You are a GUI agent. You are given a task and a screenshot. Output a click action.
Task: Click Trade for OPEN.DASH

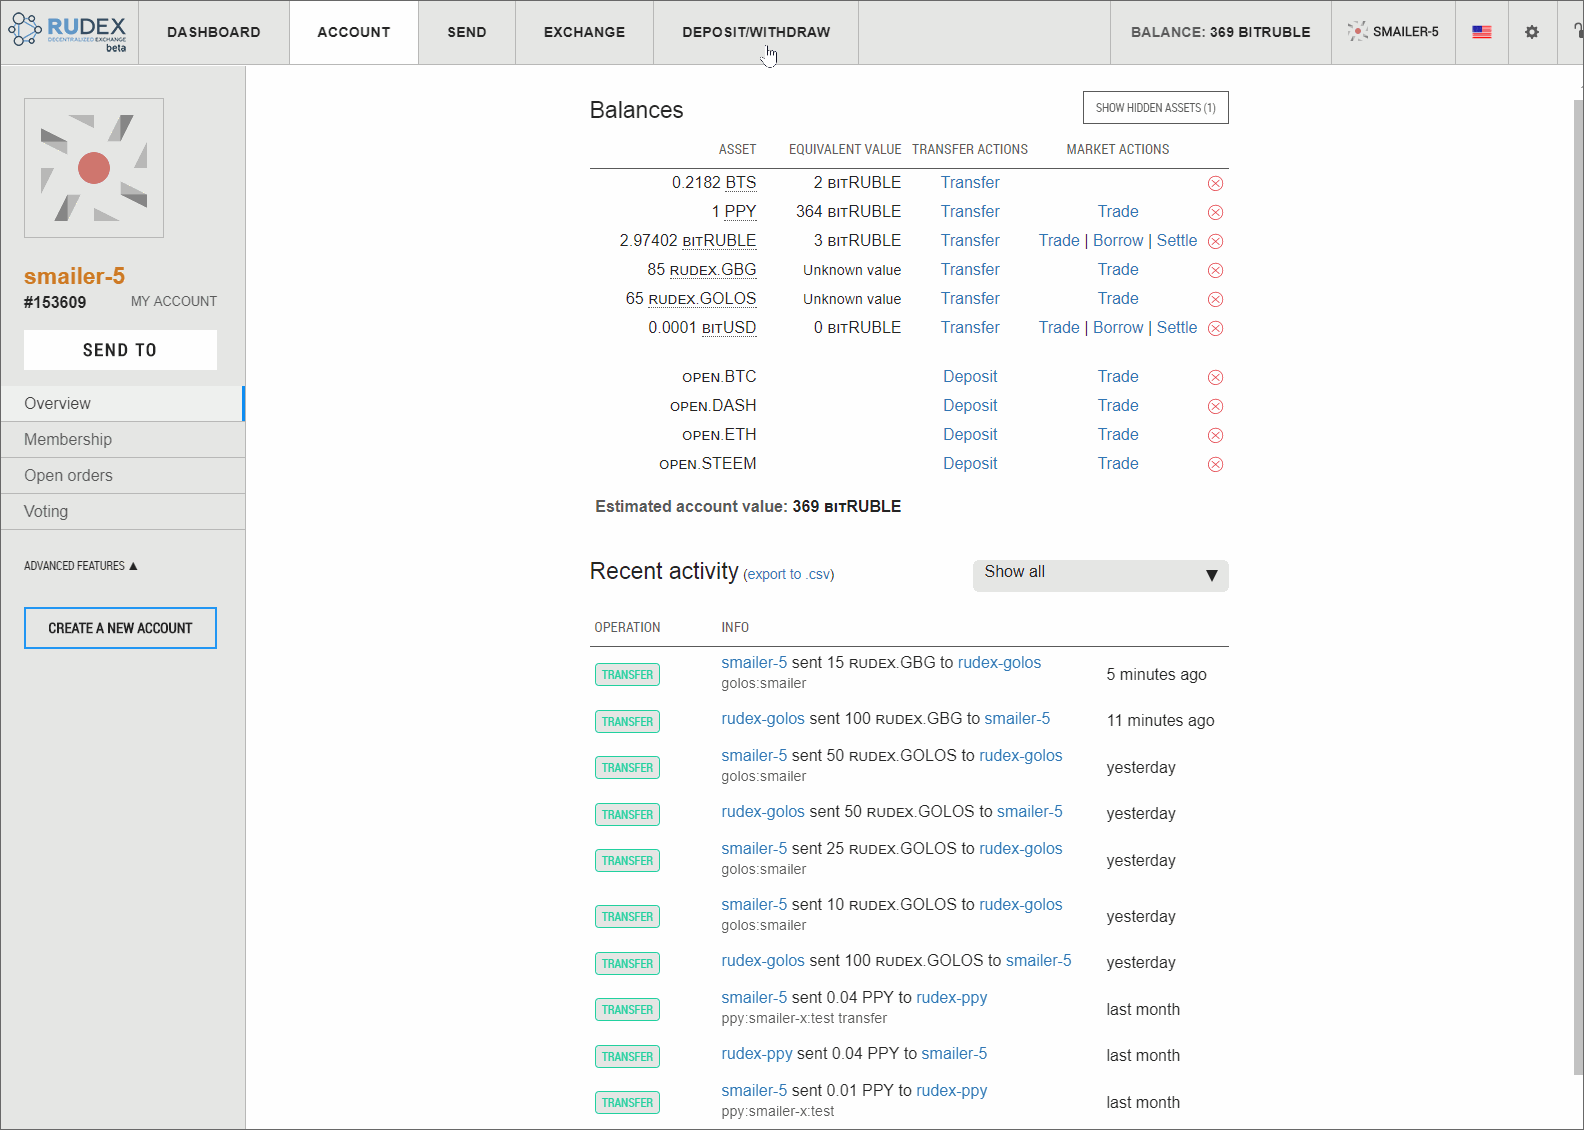(1118, 406)
